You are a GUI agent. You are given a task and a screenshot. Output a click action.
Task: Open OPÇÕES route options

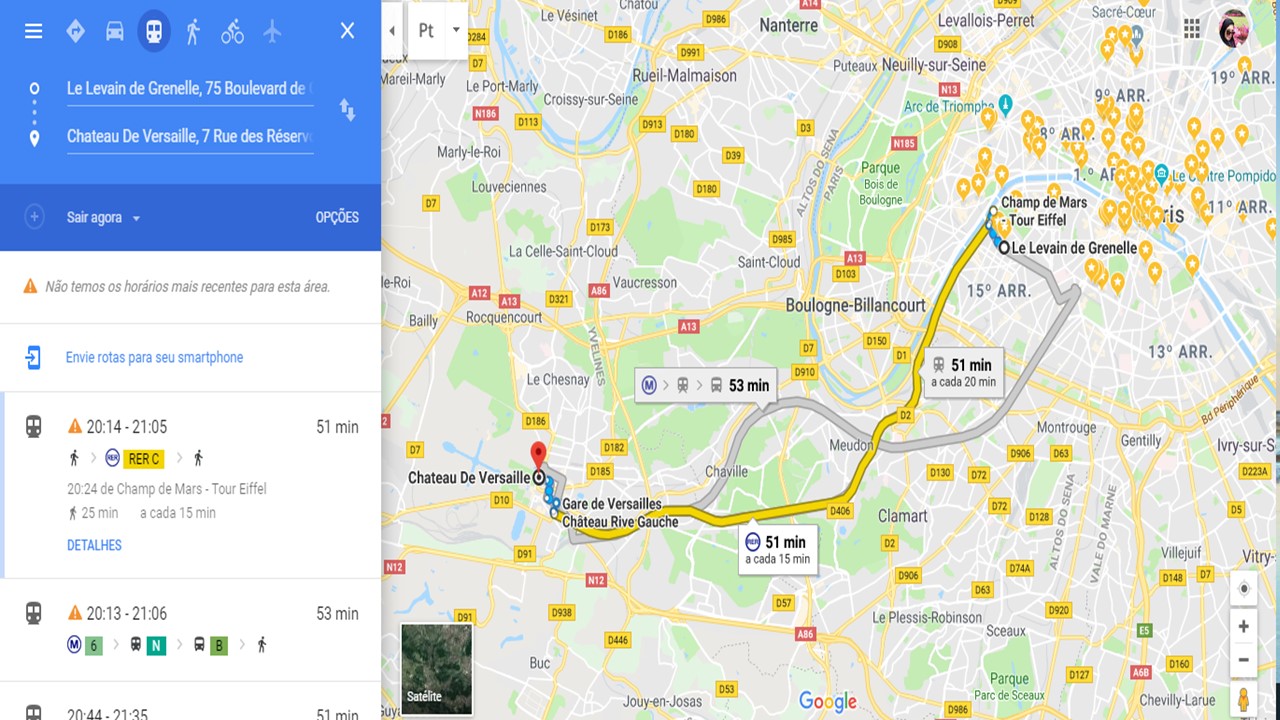click(x=337, y=218)
